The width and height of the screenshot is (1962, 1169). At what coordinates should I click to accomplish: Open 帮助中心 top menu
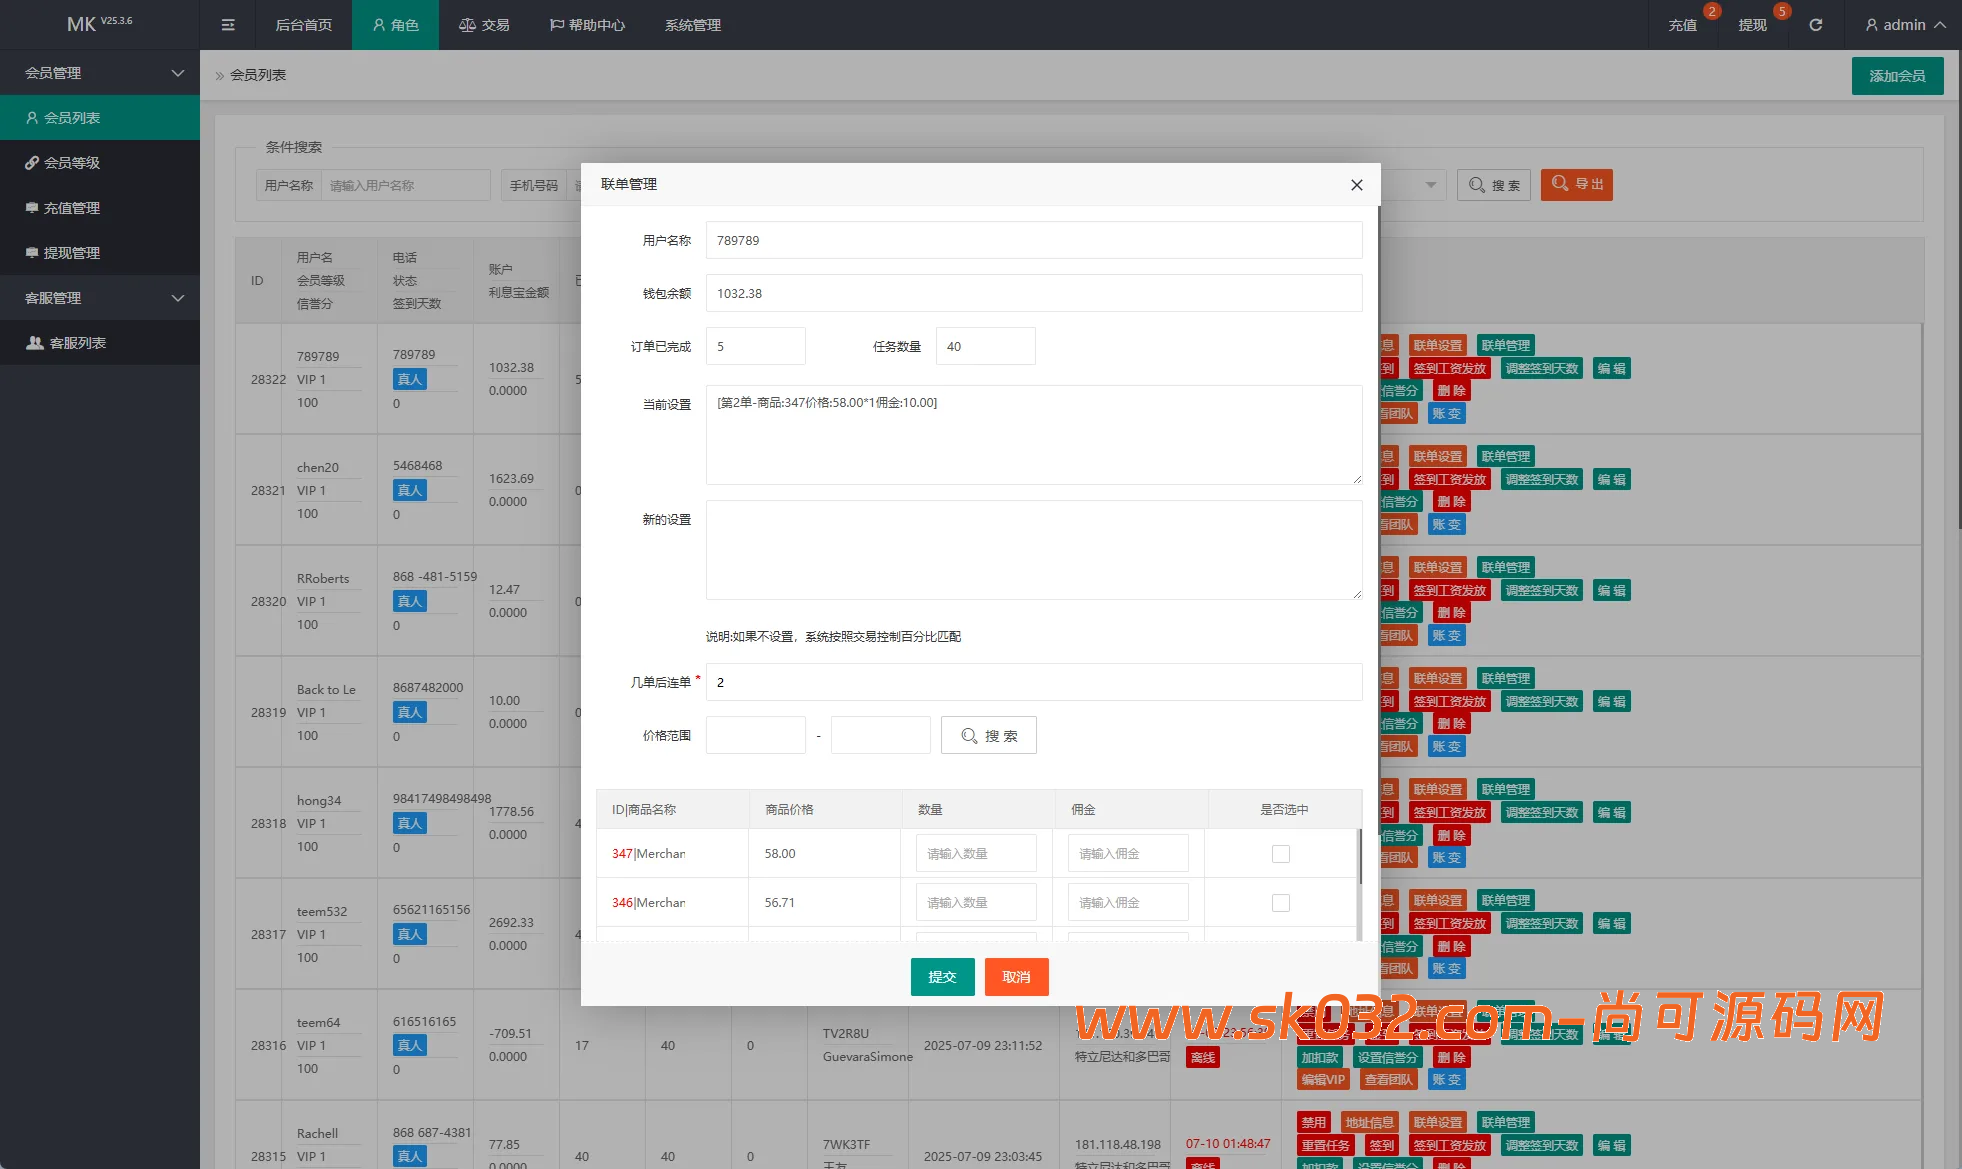pyautogui.click(x=588, y=25)
